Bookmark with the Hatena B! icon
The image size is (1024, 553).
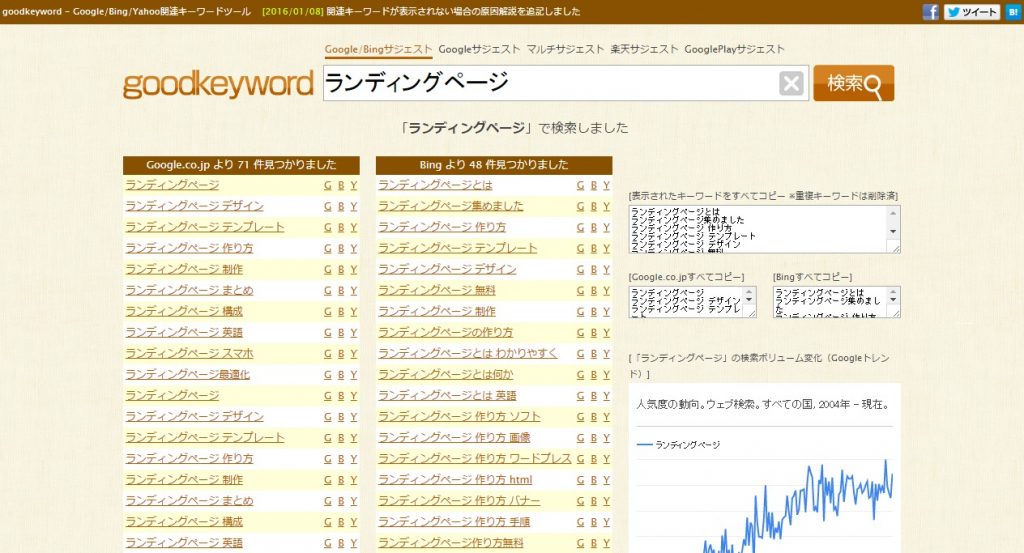click(1014, 12)
